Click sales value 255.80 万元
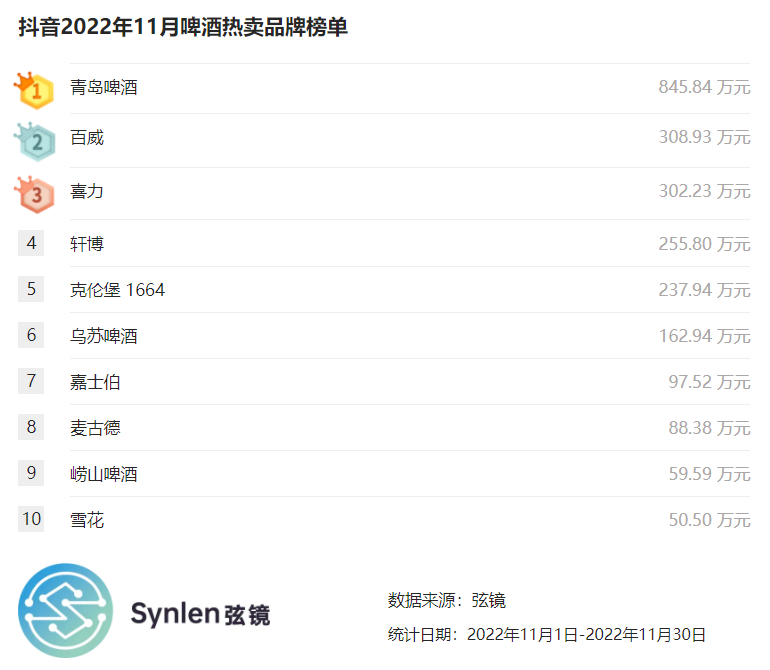This screenshot has width=770, height=670. pos(704,244)
